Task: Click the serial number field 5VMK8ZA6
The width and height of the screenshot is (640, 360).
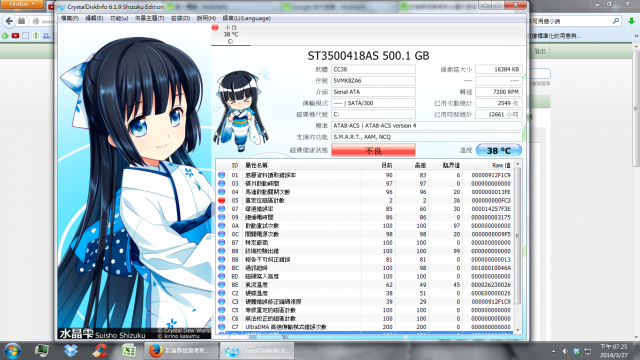Action: (x=373, y=81)
